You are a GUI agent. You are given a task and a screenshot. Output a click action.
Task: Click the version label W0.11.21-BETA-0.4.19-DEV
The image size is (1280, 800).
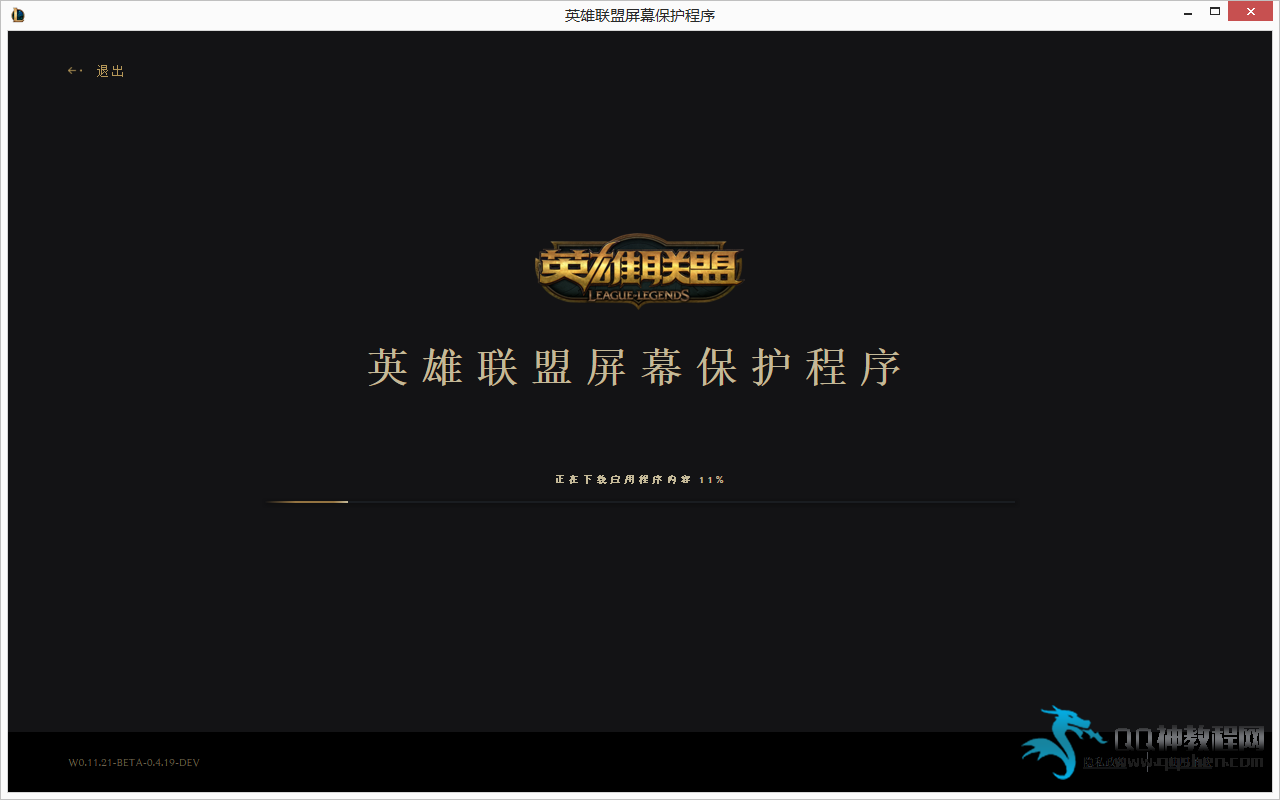(134, 763)
